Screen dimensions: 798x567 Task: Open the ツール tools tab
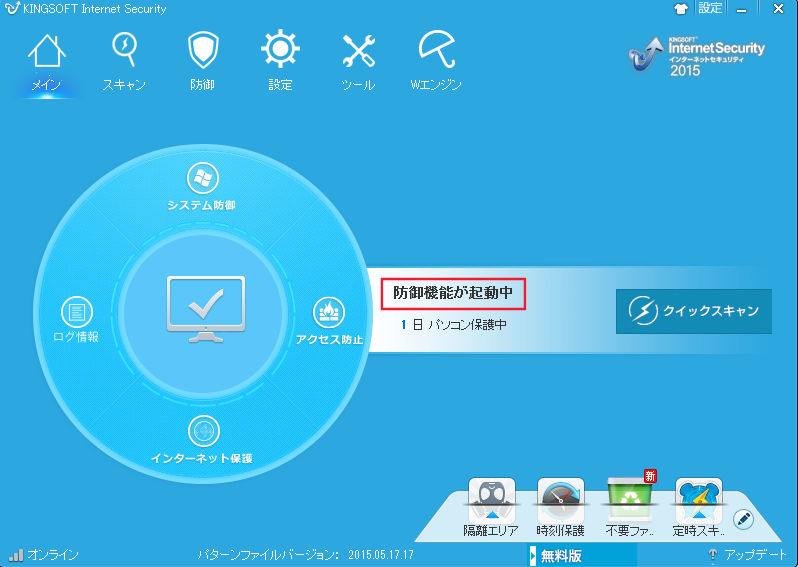[358, 63]
